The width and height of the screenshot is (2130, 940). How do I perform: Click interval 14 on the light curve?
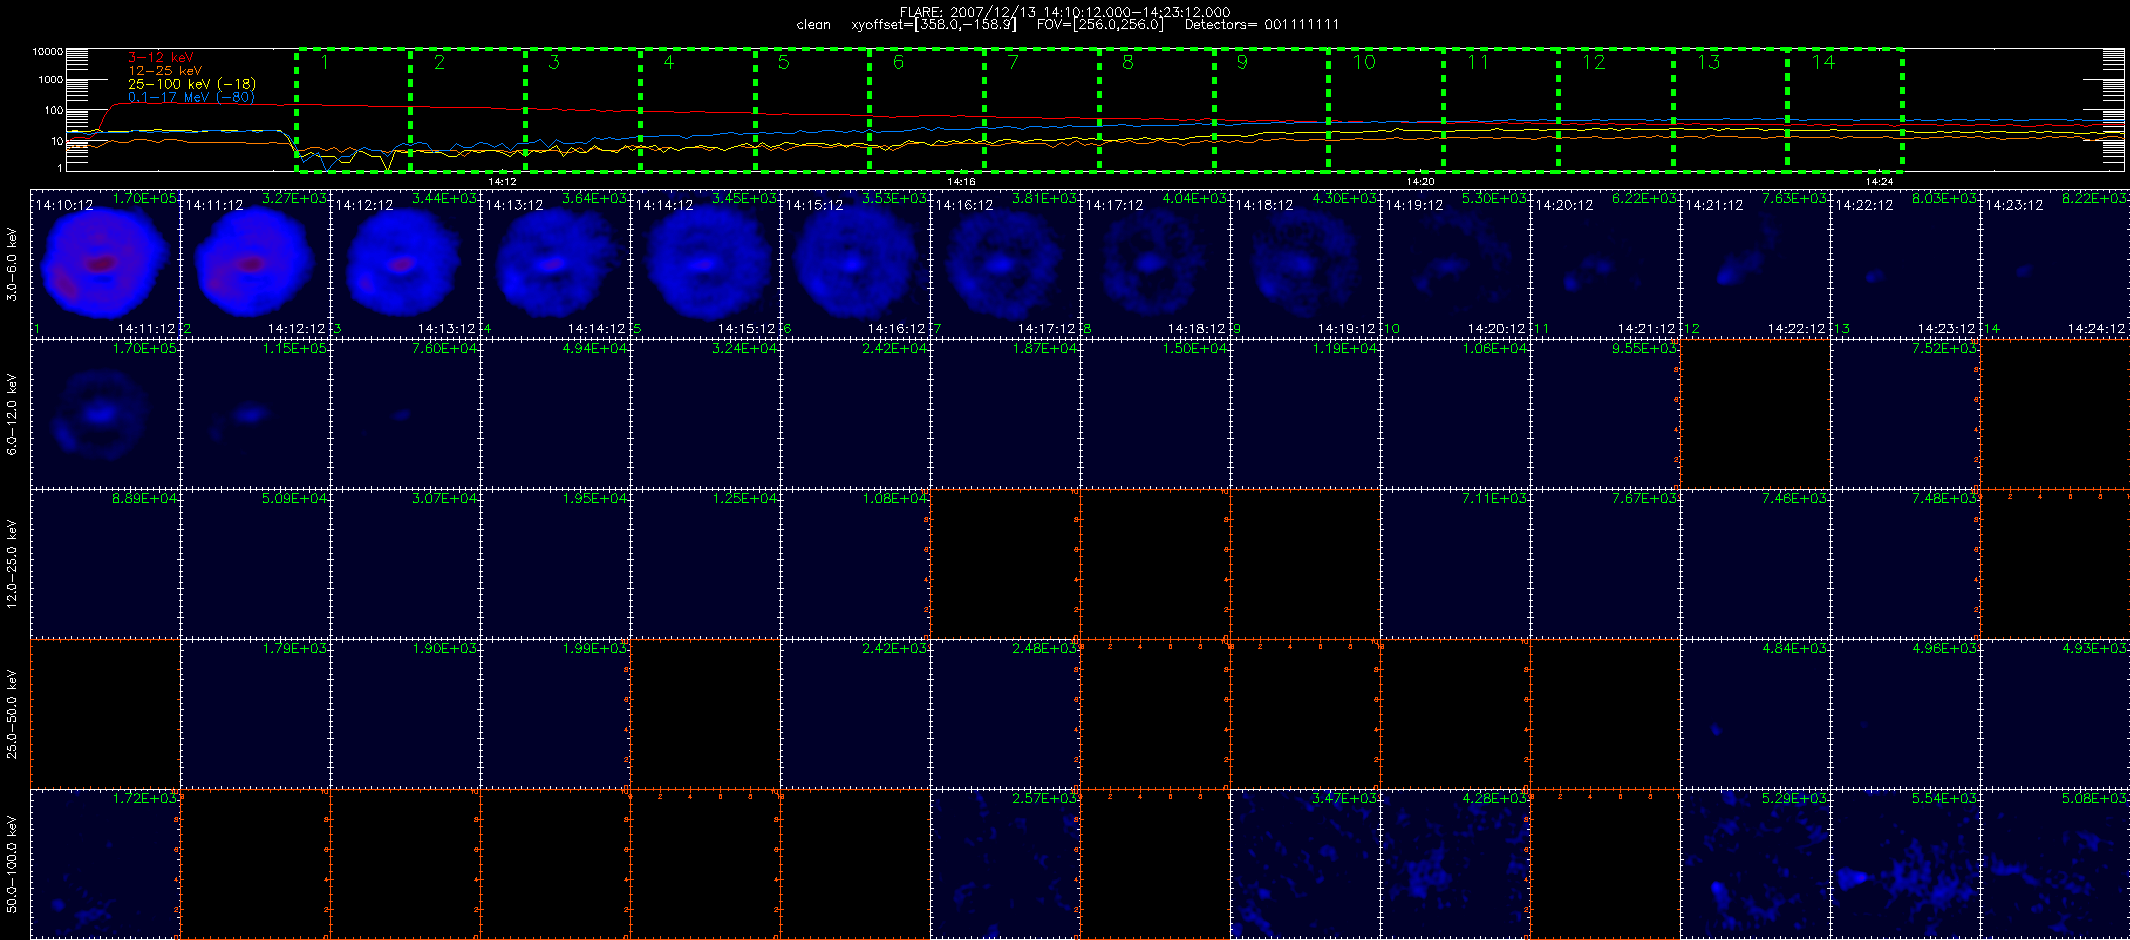(1823, 62)
